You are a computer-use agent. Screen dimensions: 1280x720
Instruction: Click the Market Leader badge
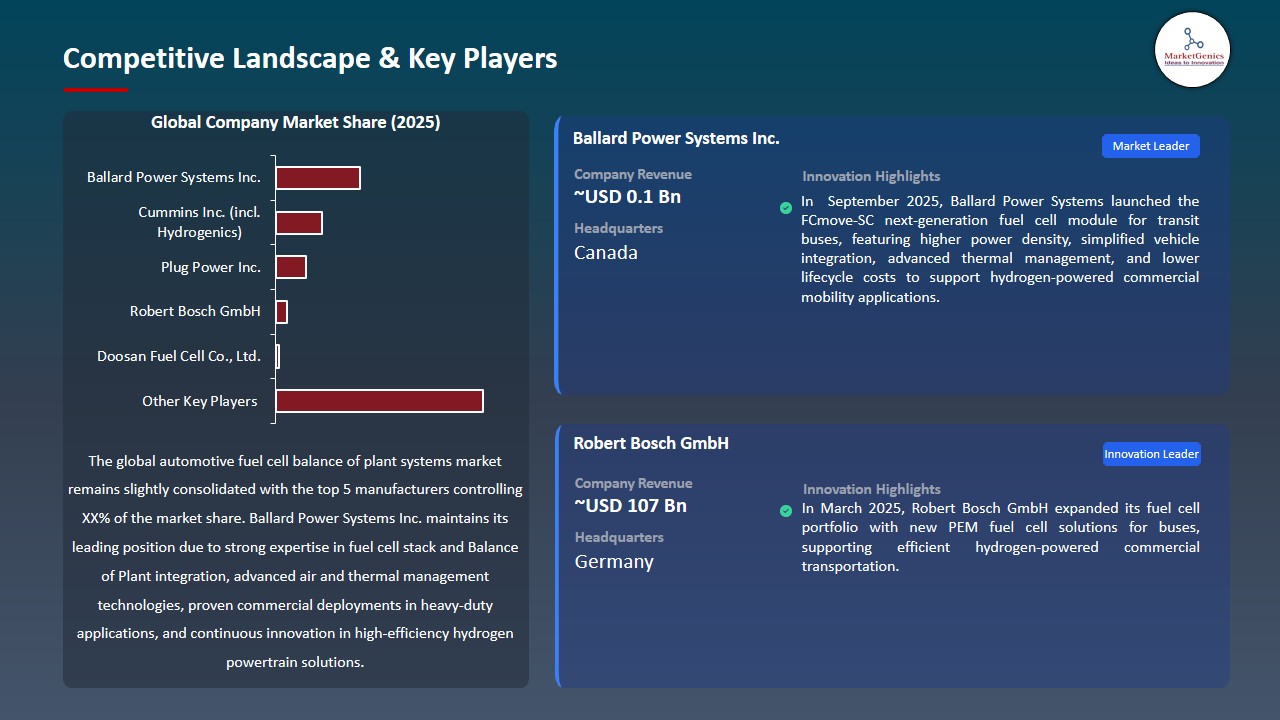[1151, 146]
